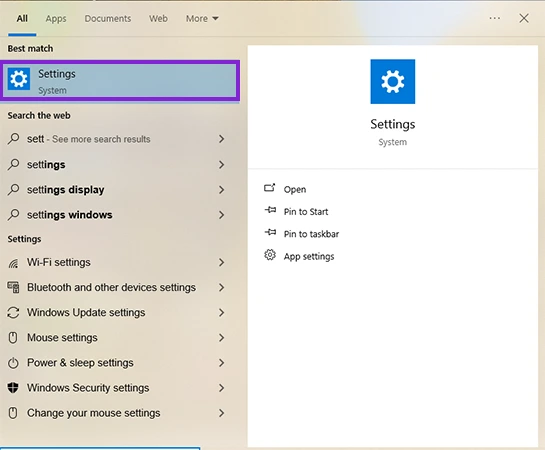Click the three-dot options icon
545x450 pixels.
(495, 18)
